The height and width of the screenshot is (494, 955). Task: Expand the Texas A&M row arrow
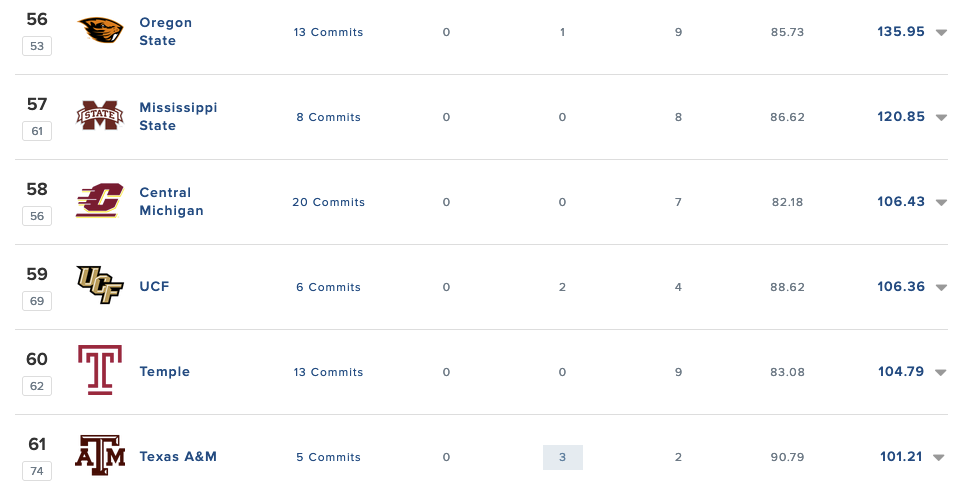click(x=939, y=458)
